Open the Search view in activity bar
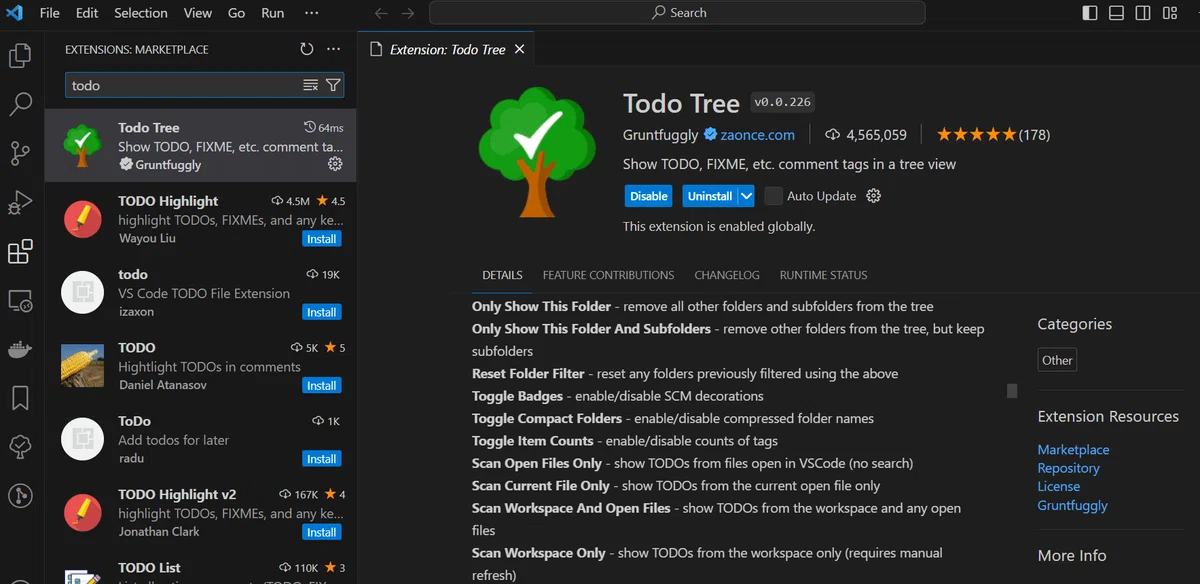The height and width of the screenshot is (584, 1200). 20,104
